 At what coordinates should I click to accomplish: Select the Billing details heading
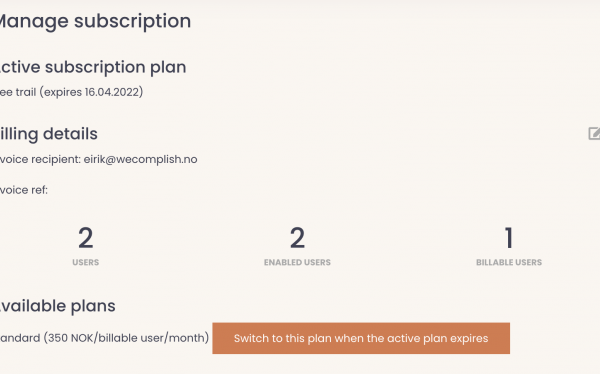click(49, 134)
